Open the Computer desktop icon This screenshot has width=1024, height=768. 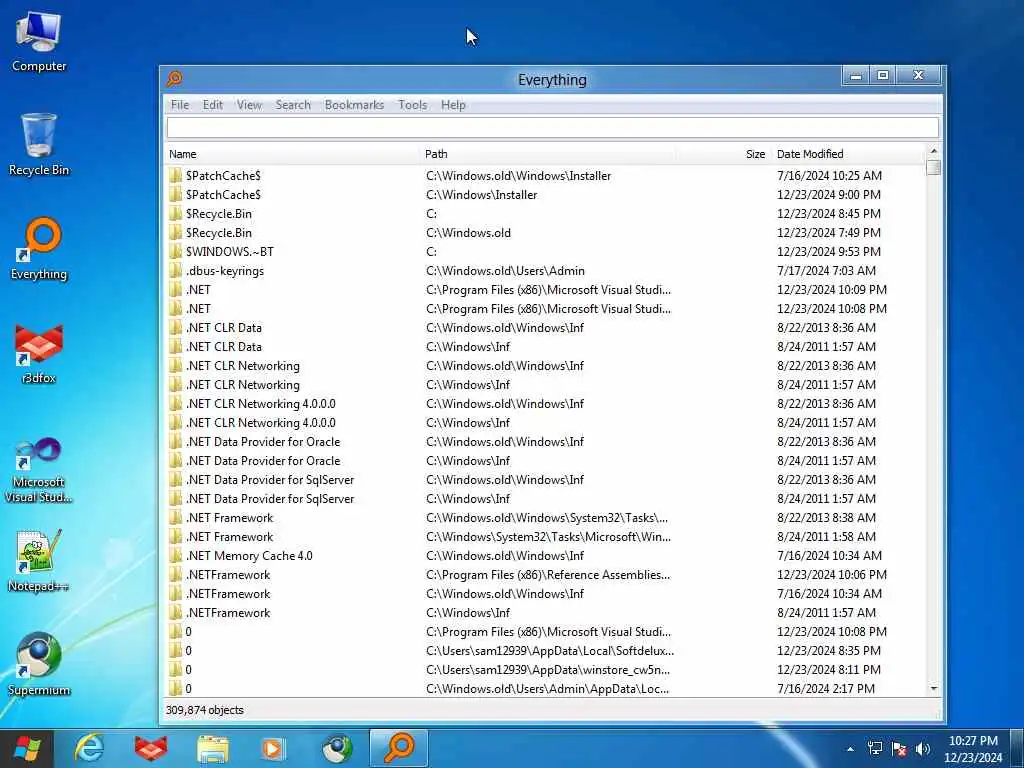coord(39,41)
